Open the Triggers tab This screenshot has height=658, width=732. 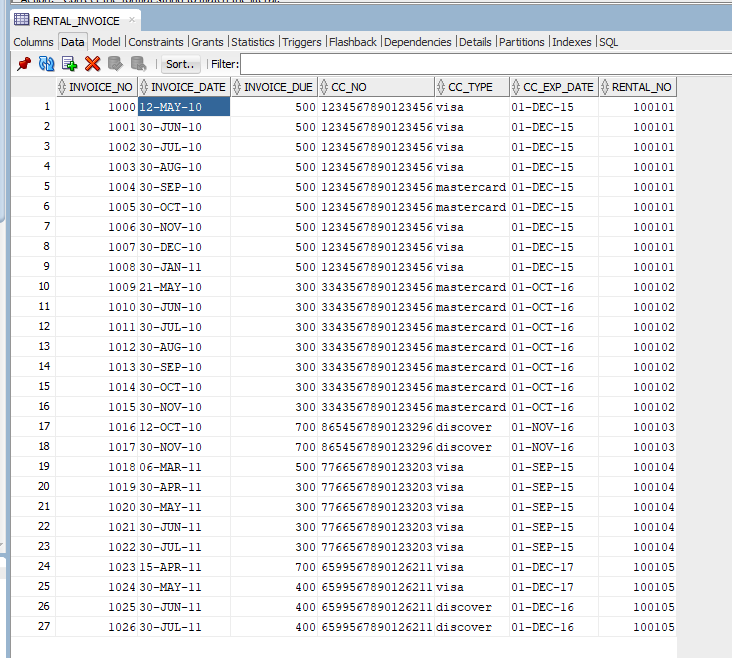pyautogui.click(x=302, y=42)
